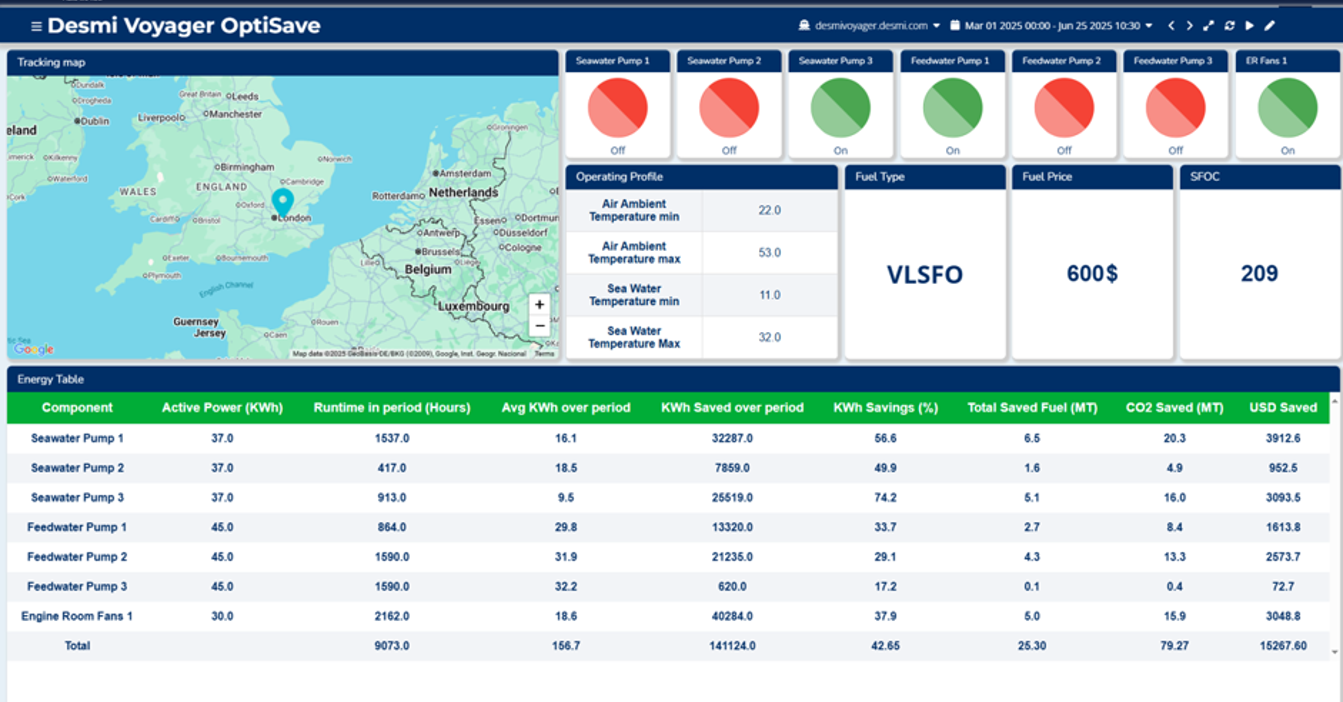Screen dimensions: 1343x702
Task: Click the USD Saved column header
Action: click(1282, 408)
